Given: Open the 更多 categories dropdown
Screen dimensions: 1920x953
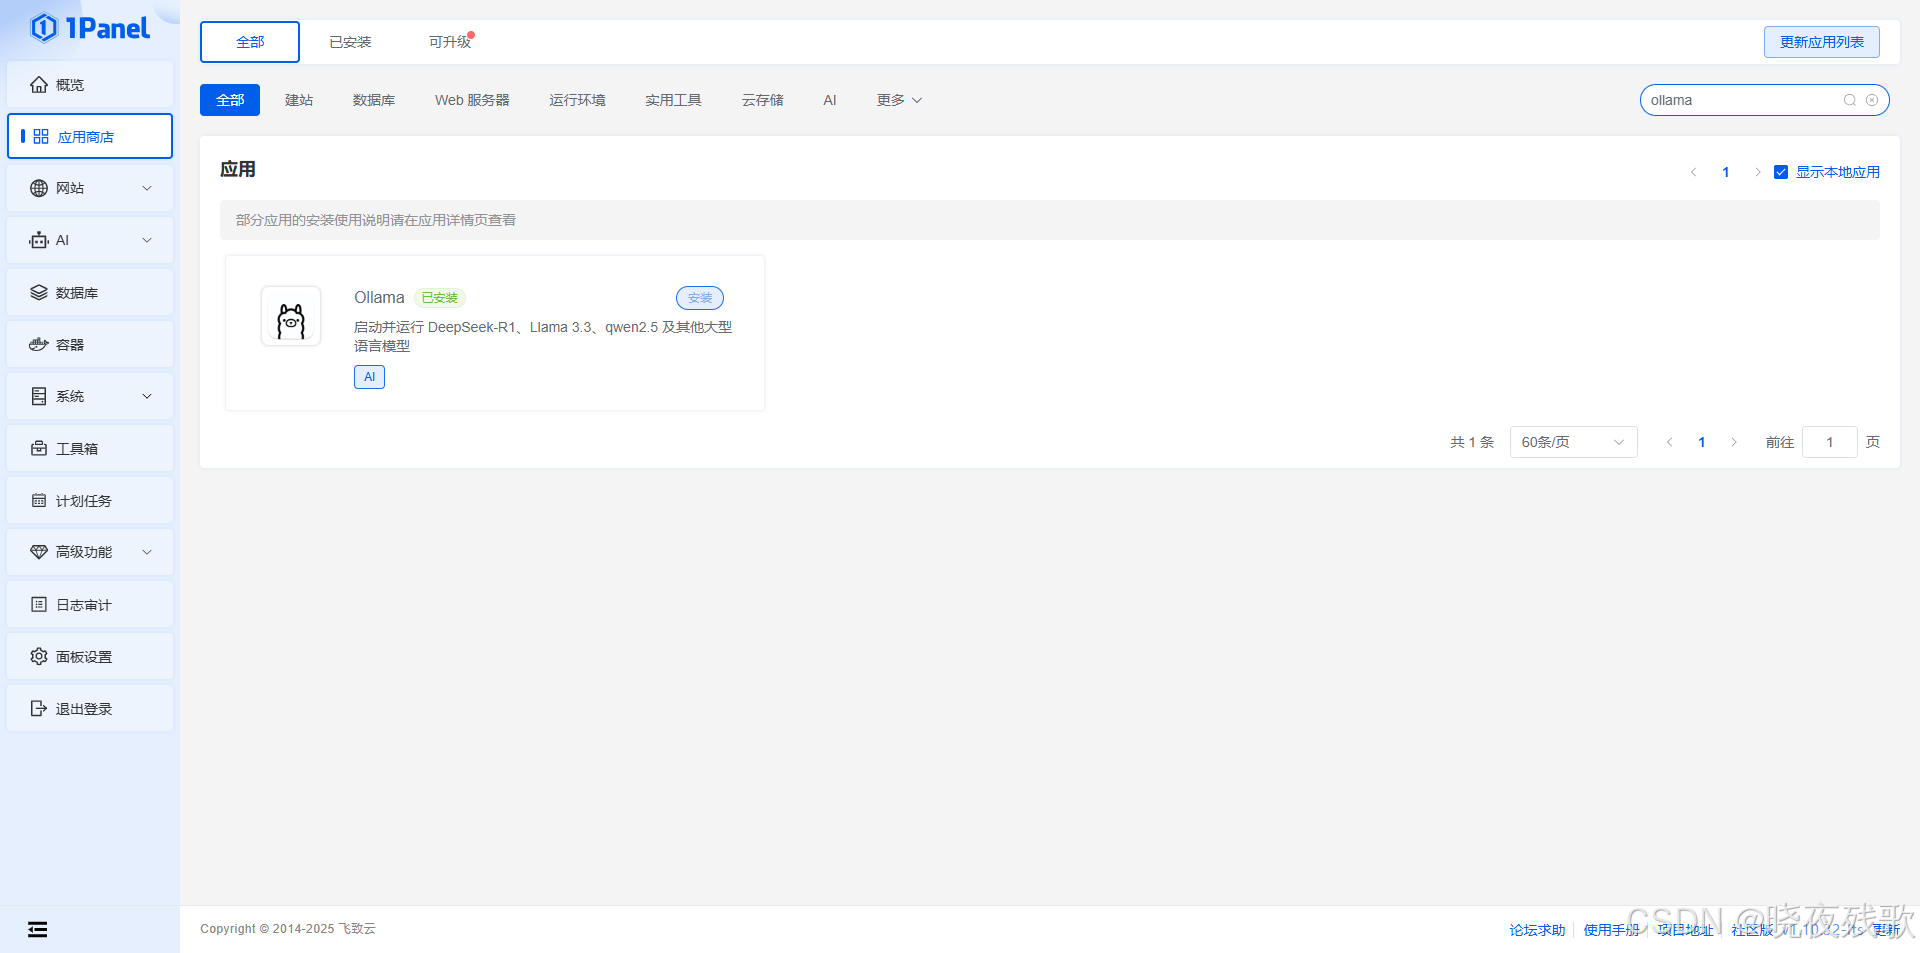Looking at the screenshot, I should 899,100.
